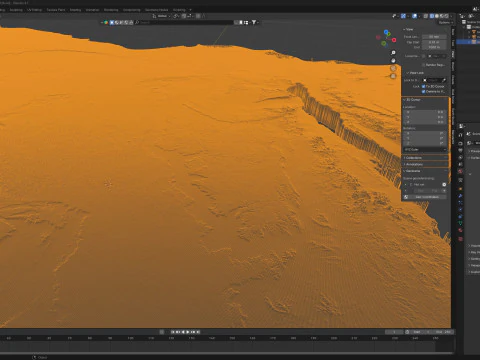Jump to the end frame in timeline
Image resolution: width=480 pixels, height=360 pixels.
click(198, 332)
